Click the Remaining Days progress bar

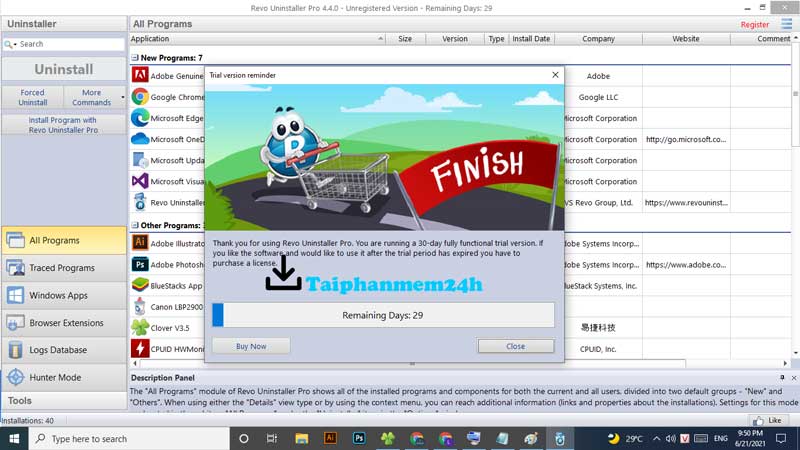(x=383, y=315)
